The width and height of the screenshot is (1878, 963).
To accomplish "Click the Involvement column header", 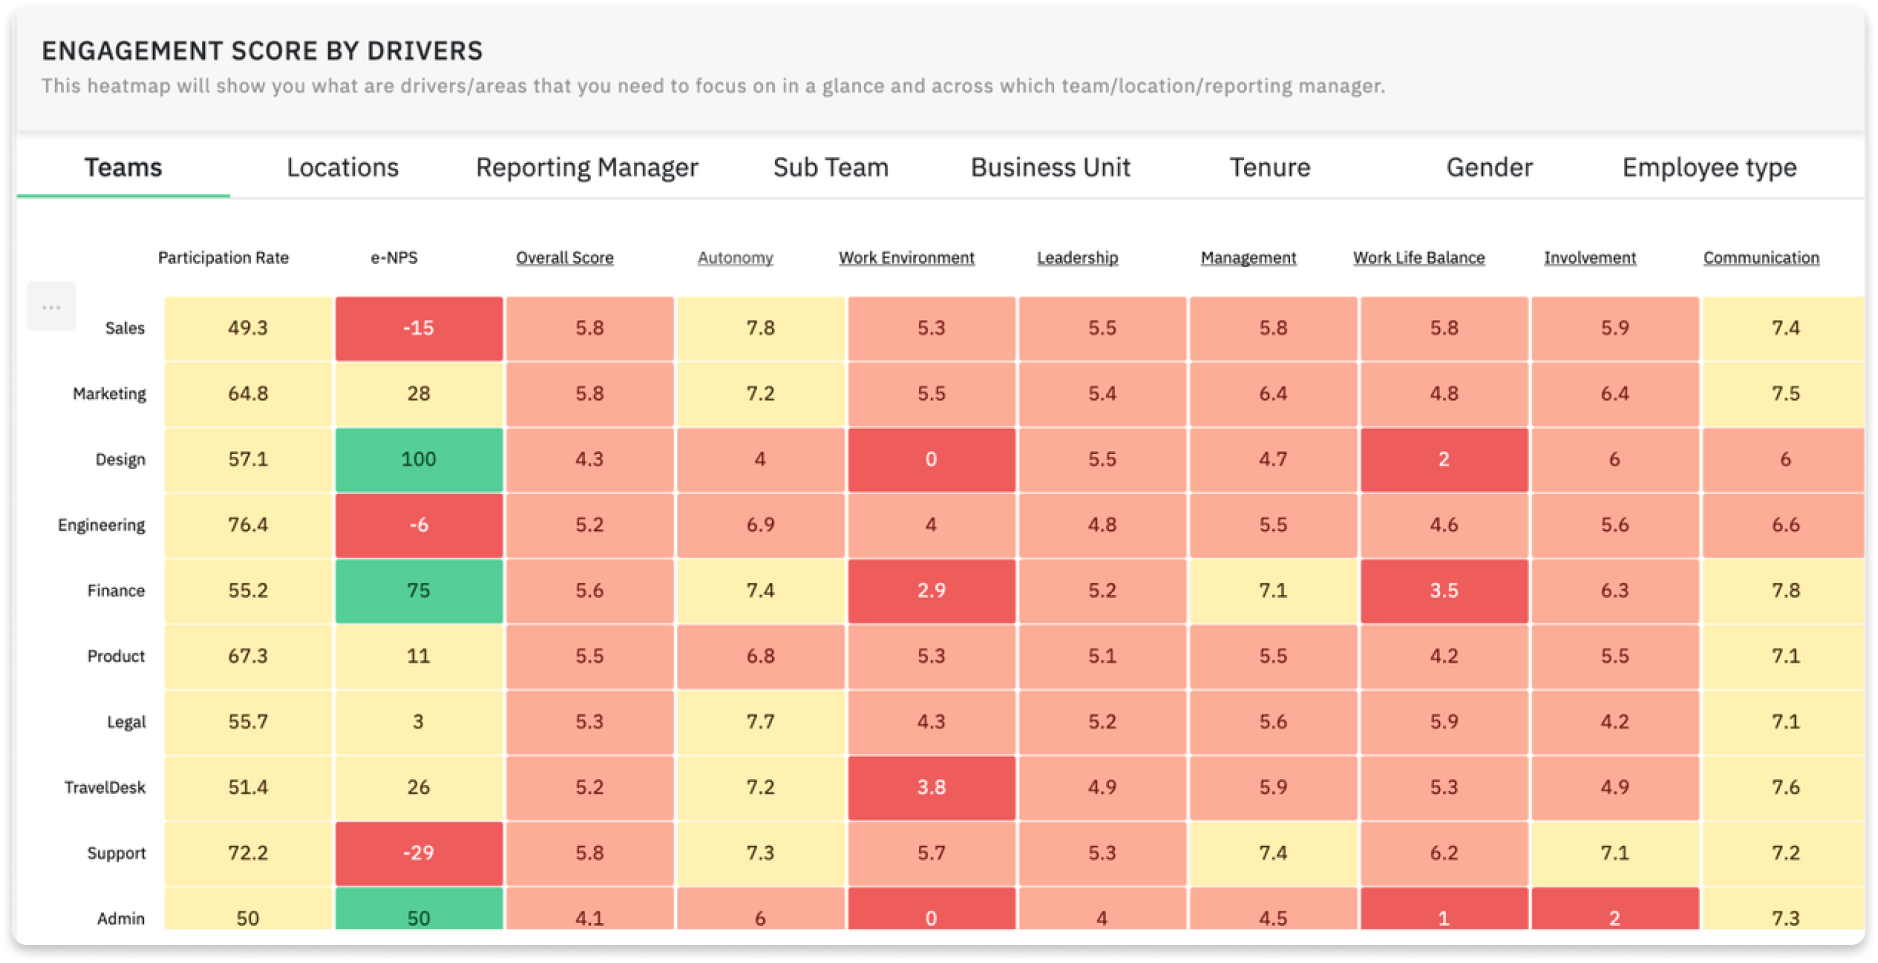I will pos(1589,257).
